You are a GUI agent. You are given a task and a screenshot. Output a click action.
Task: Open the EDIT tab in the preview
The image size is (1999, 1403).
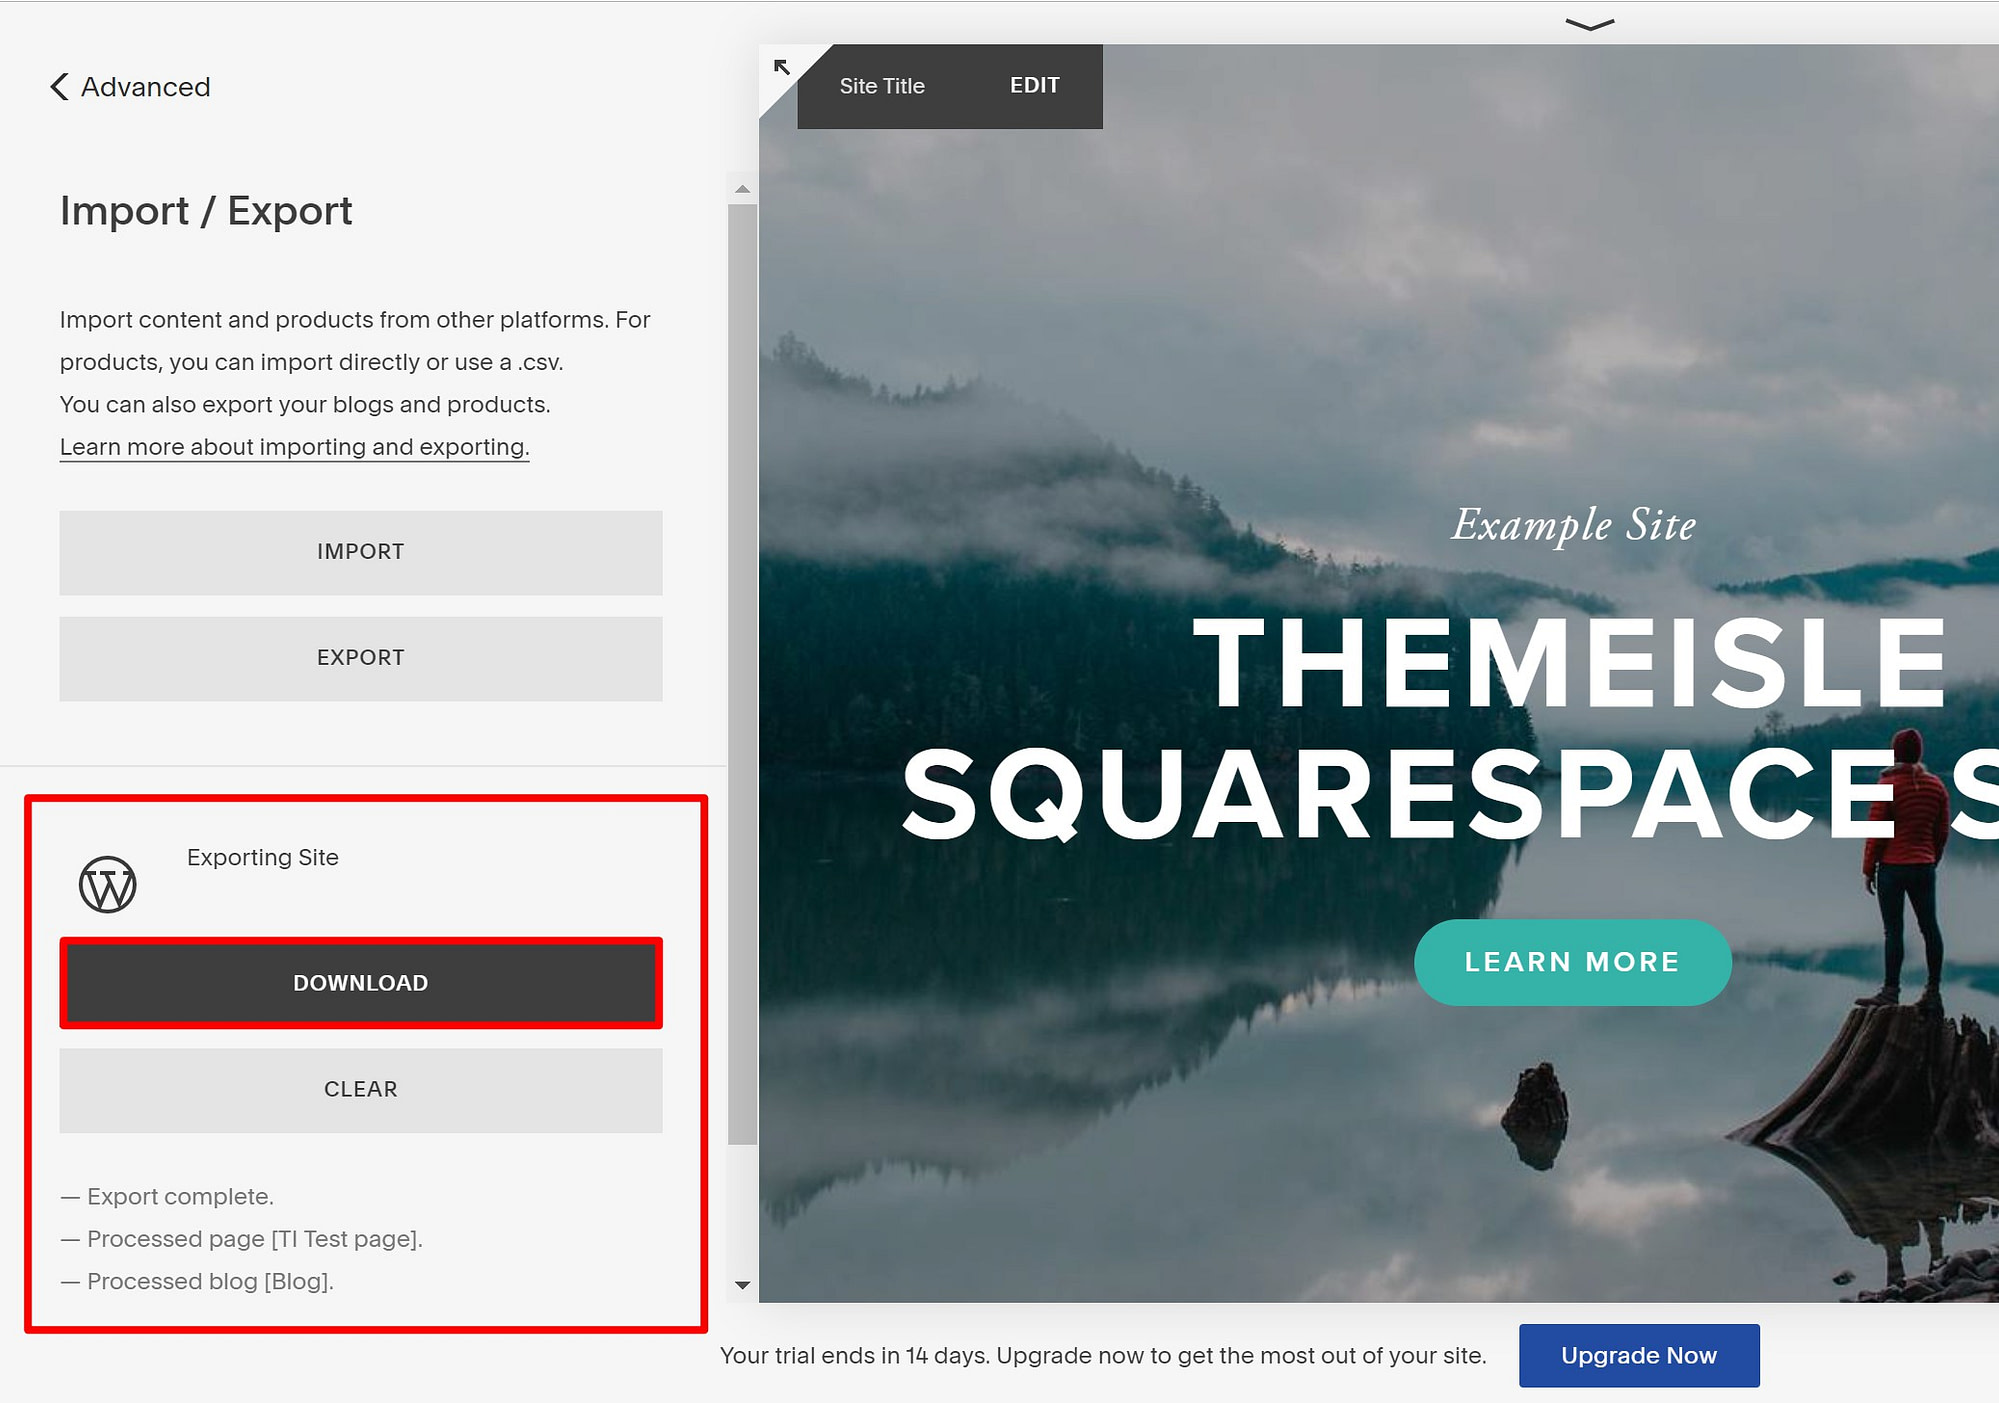tap(1034, 86)
